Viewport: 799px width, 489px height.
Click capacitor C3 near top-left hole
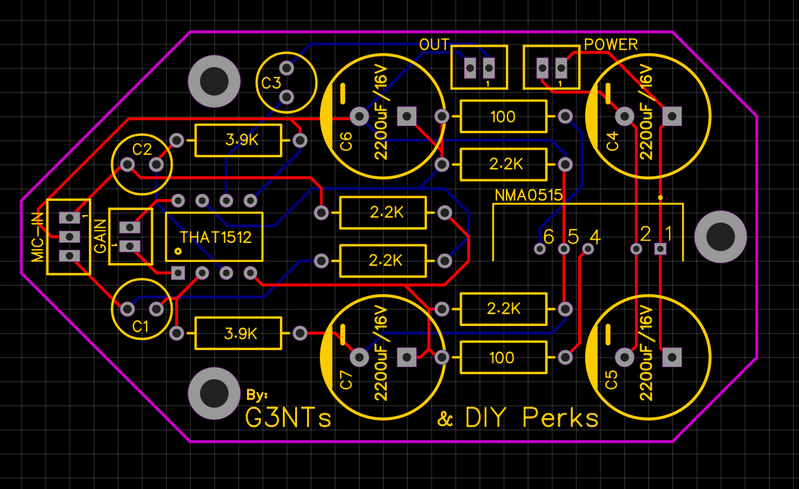(285, 83)
